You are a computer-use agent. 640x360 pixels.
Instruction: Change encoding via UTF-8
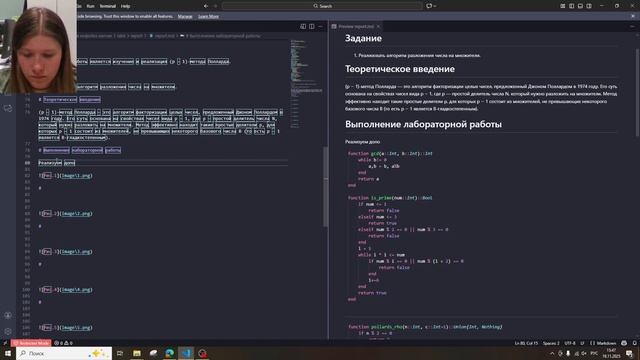pos(570,343)
